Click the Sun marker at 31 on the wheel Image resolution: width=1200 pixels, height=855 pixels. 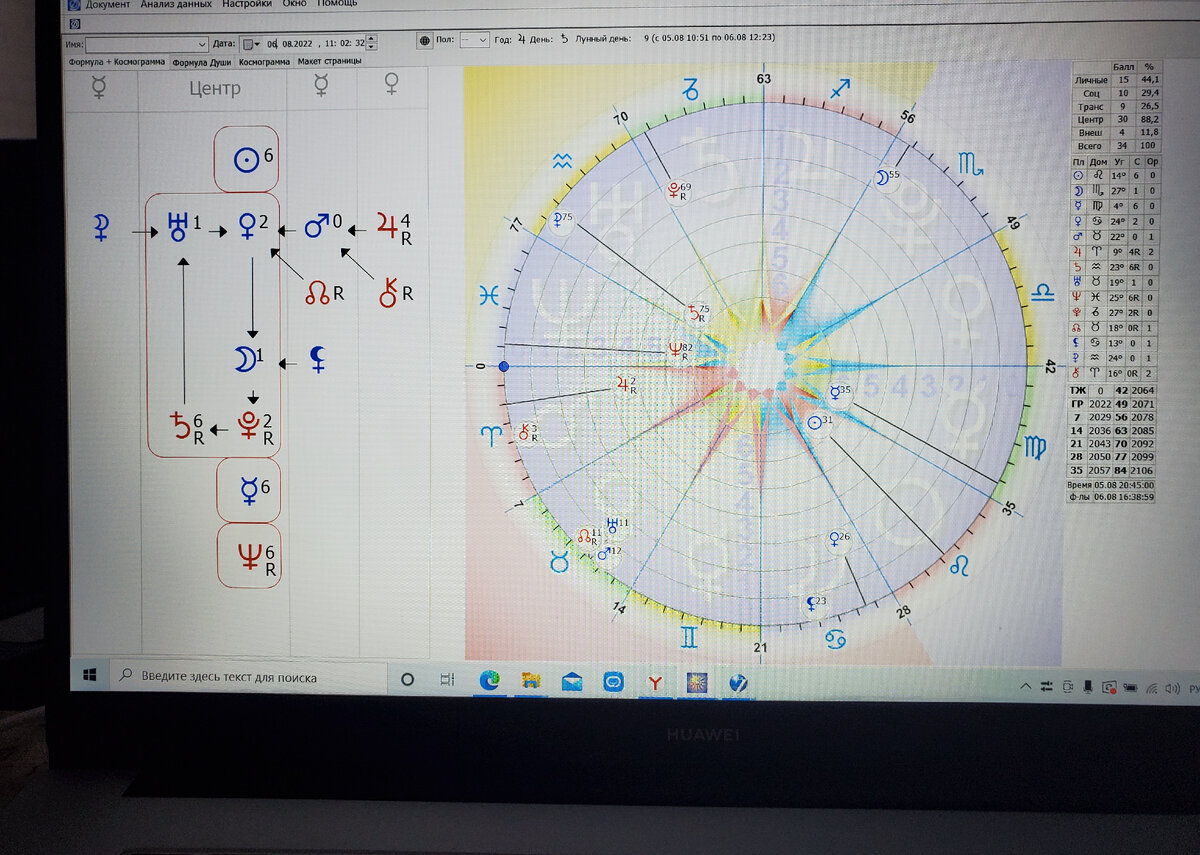[x=815, y=422]
